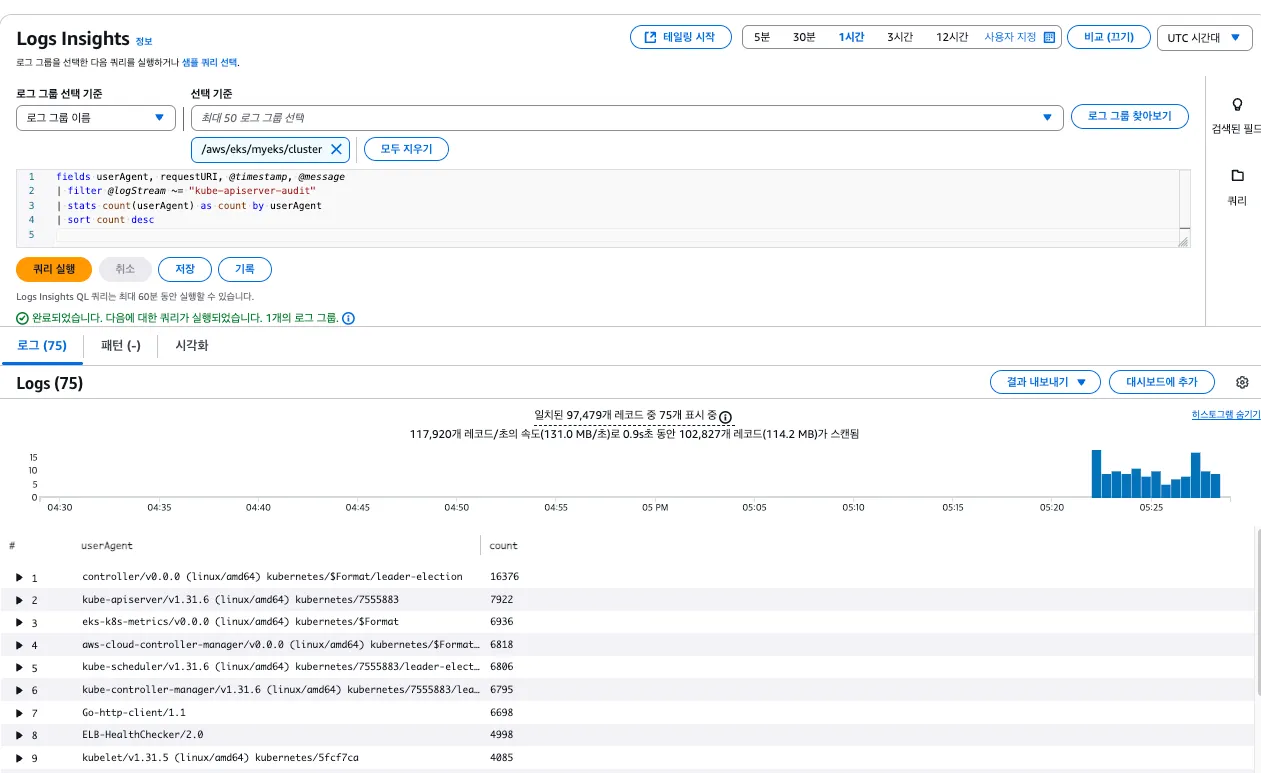Switch to the 로그 (75) tab

coord(42,346)
